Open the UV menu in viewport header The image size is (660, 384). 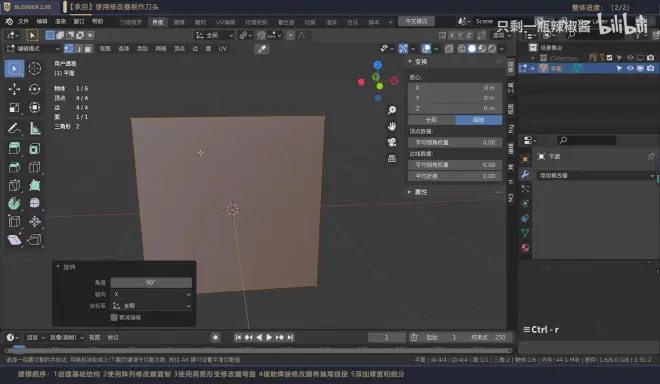click(223, 49)
